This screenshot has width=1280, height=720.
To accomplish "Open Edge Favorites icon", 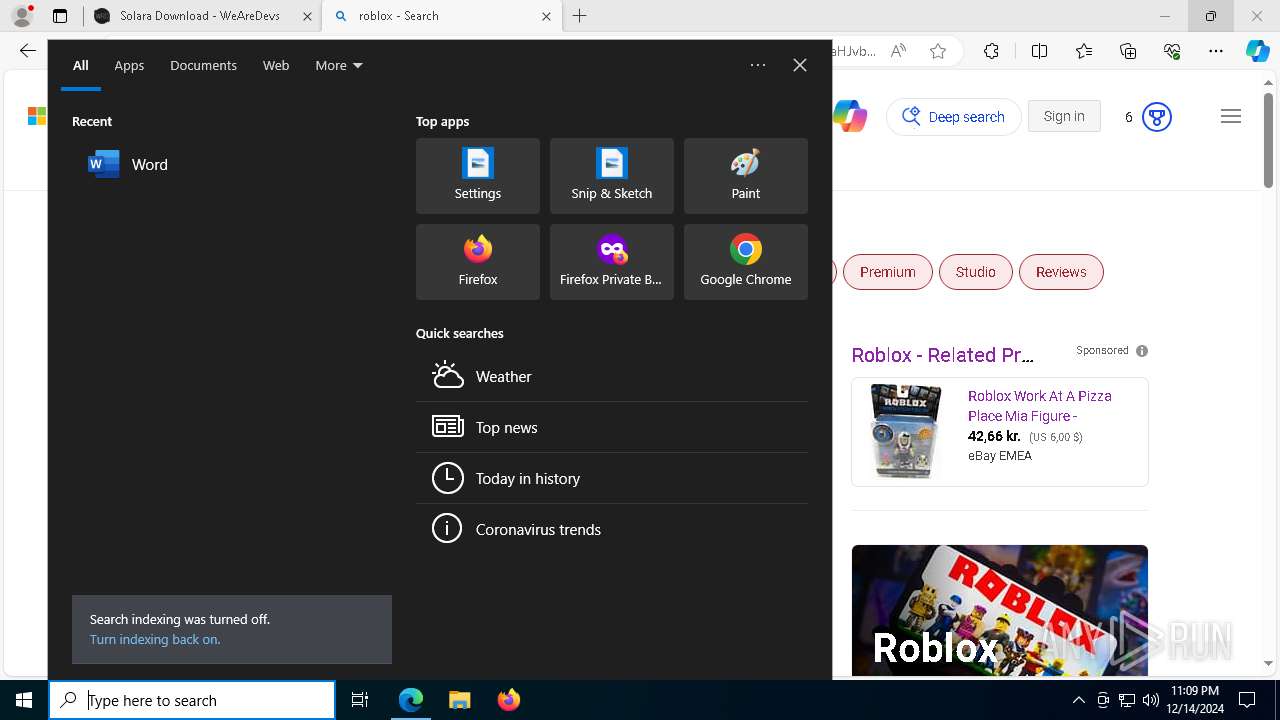I will point(1084,51).
